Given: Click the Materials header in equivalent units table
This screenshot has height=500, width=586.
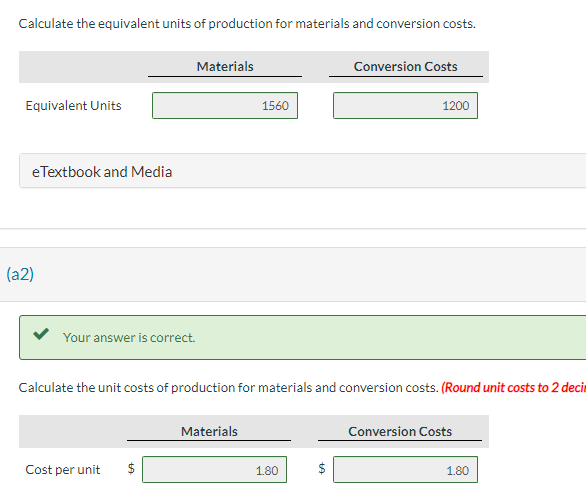Looking at the screenshot, I should click(225, 67).
